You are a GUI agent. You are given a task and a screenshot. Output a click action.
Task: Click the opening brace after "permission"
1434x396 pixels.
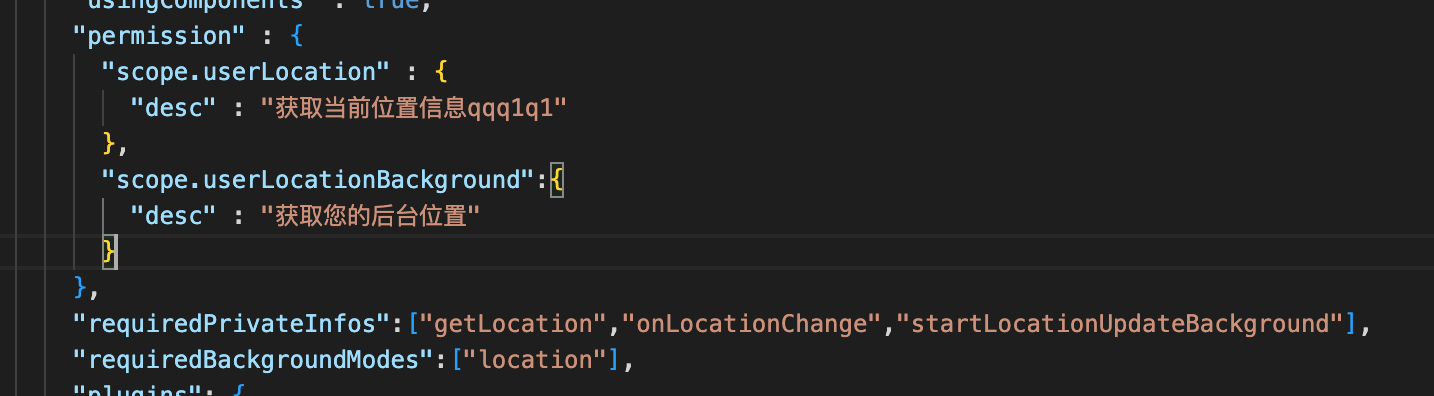coord(297,36)
